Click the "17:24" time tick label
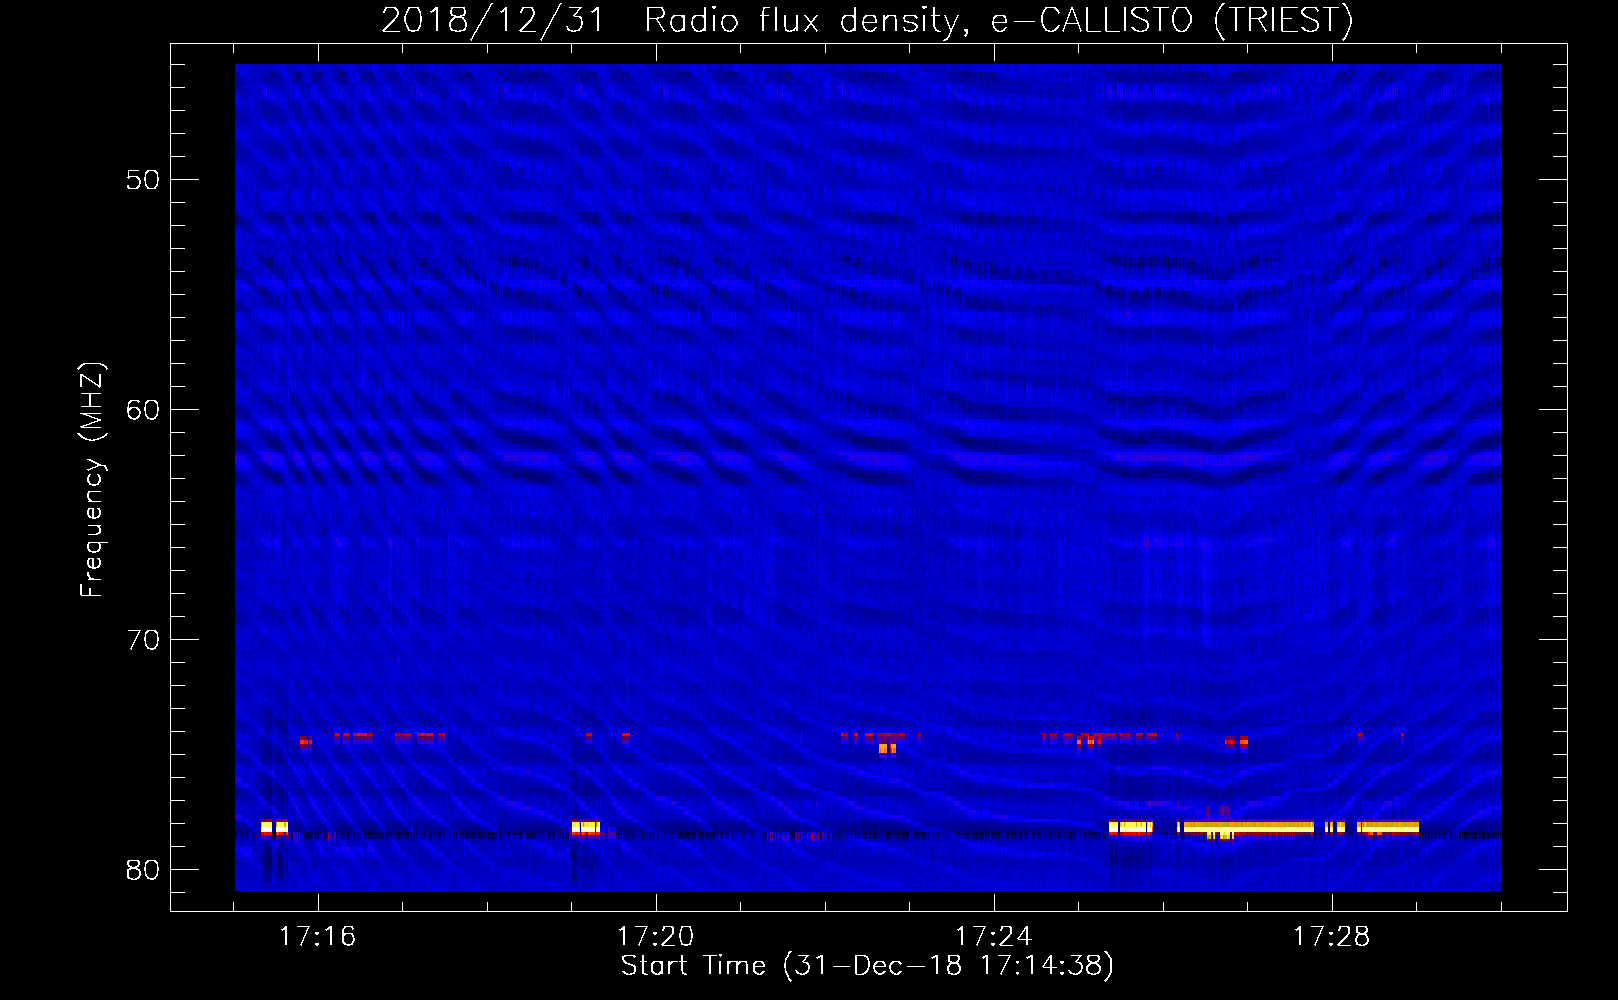The image size is (1618, 1000). (x=993, y=936)
